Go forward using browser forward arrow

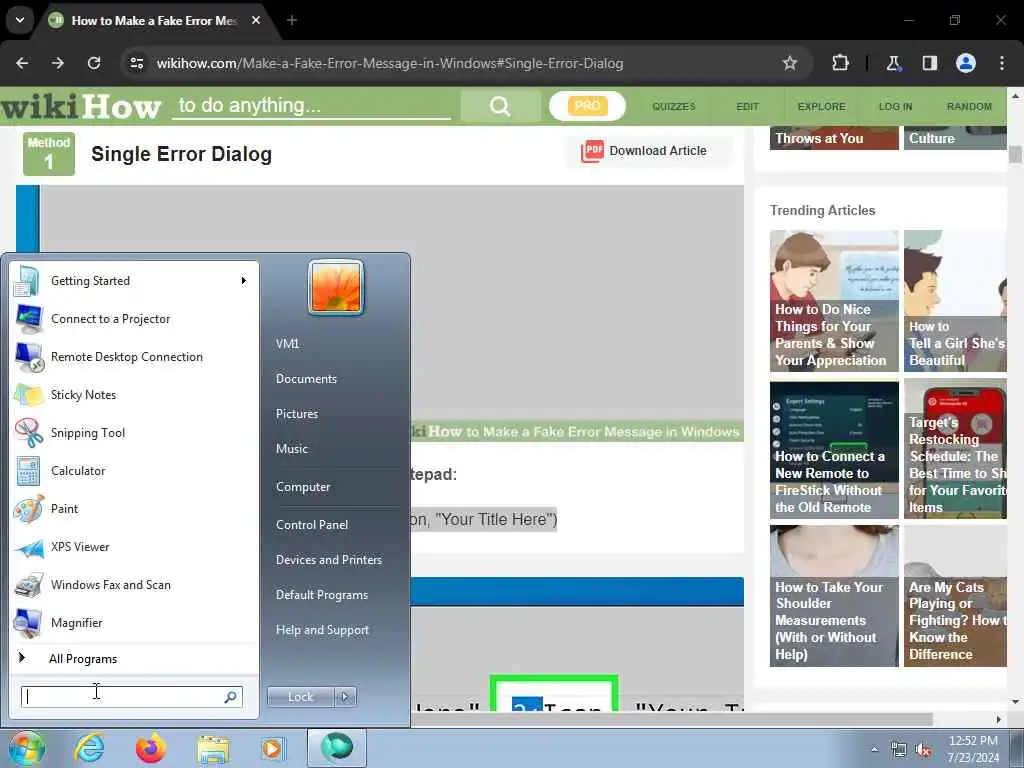click(x=58, y=63)
